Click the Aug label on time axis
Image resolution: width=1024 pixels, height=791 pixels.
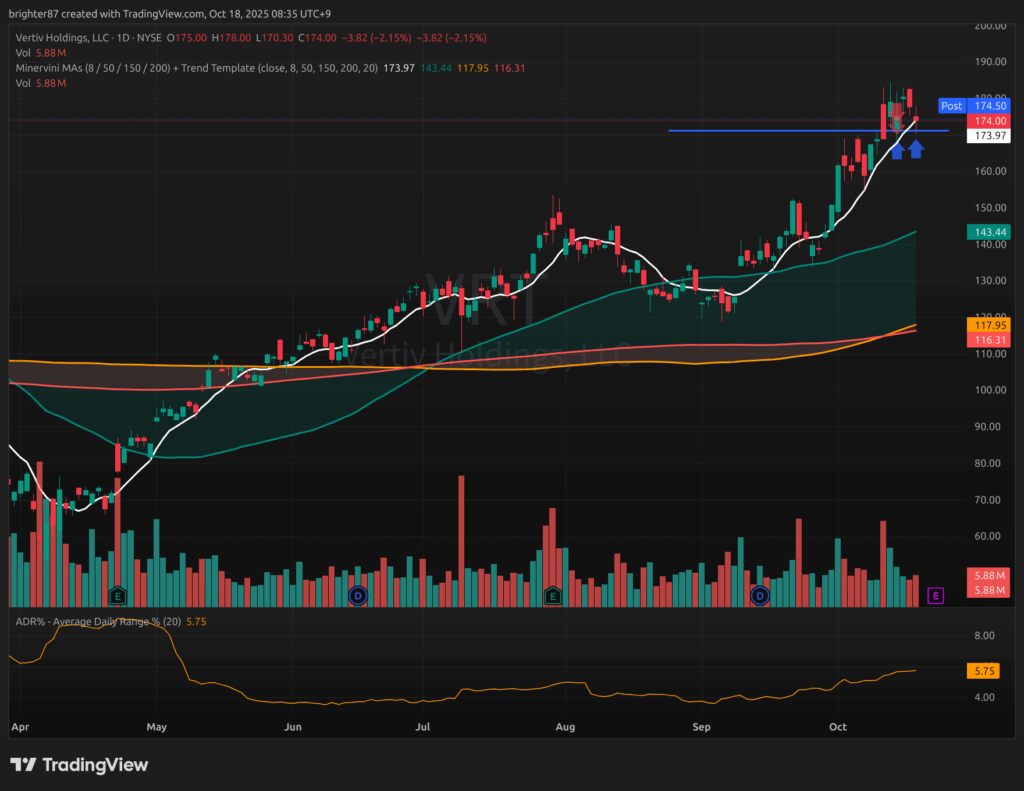click(565, 727)
